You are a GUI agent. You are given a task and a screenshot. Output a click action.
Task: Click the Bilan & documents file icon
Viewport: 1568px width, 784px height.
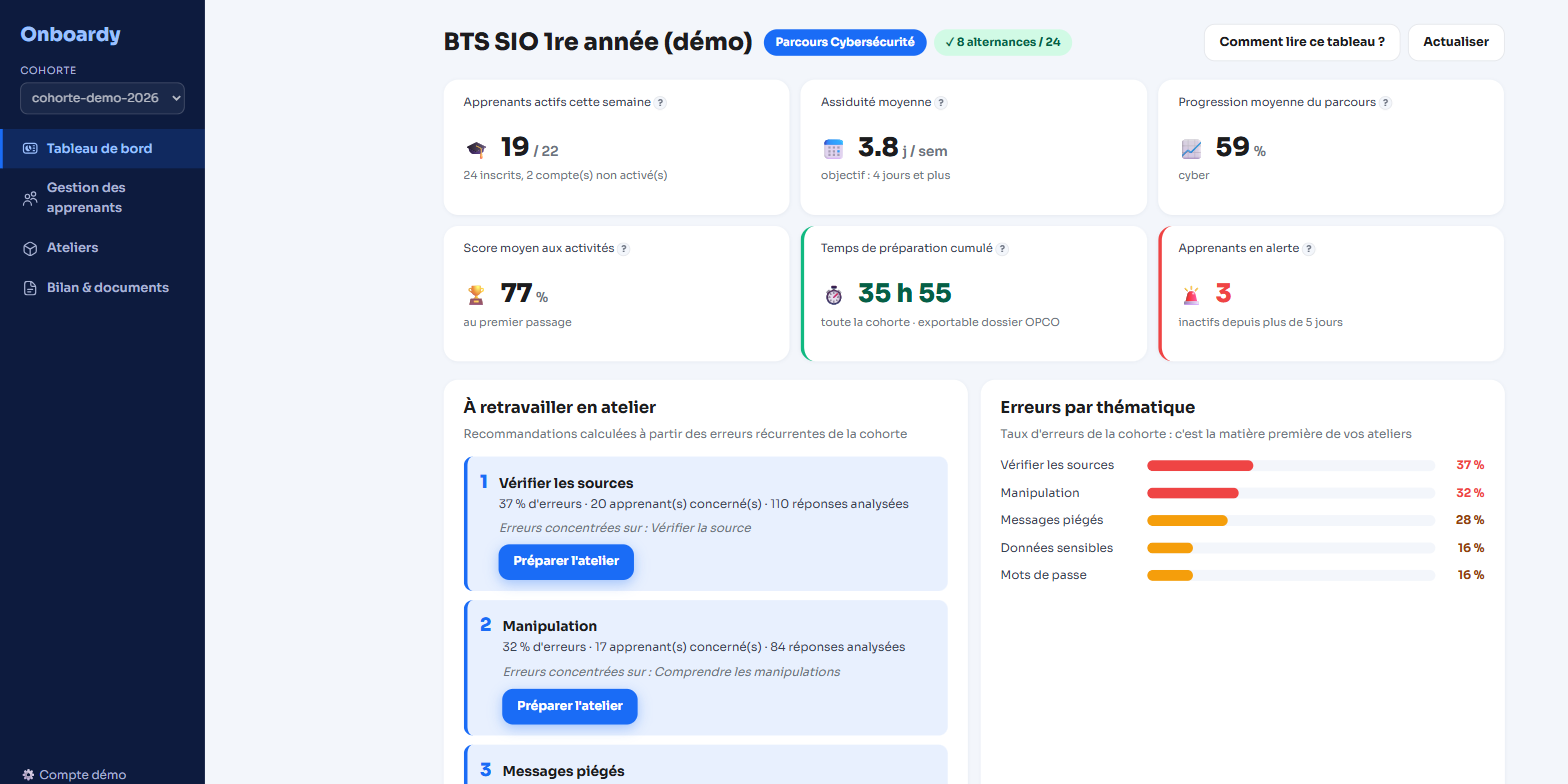[30, 288]
